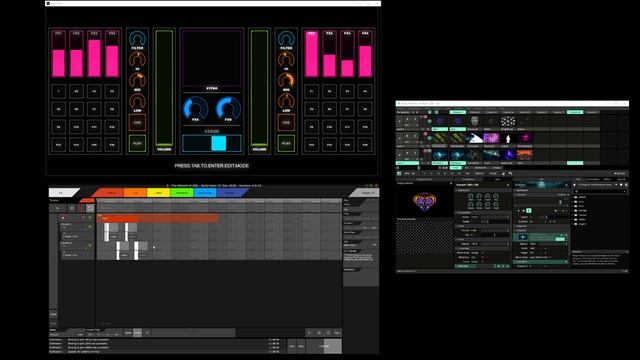Click the left deck FX2 pink fader

[x=76, y=54]
